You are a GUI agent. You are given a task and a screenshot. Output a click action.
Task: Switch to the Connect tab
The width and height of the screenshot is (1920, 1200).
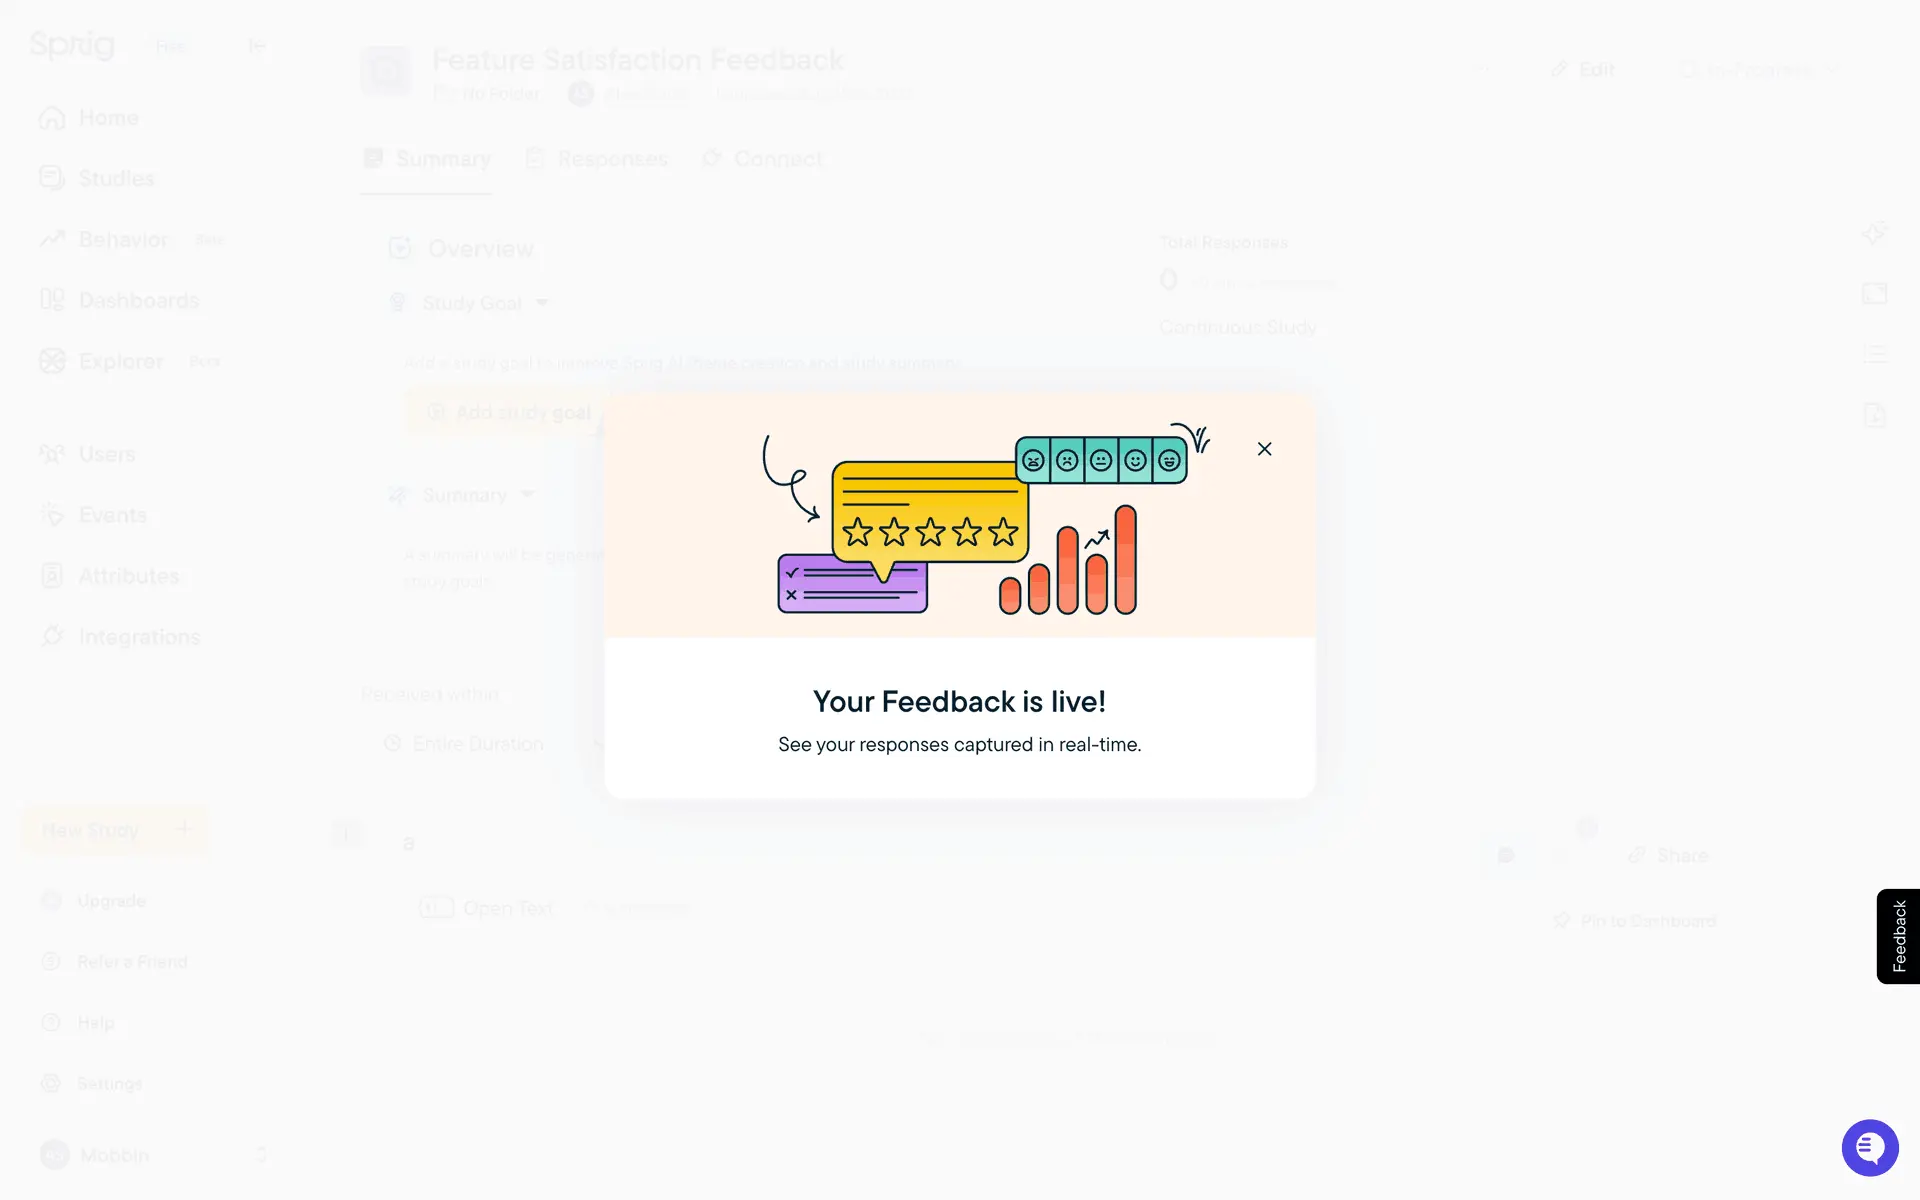pyautogui.click(x=763, y=159)
